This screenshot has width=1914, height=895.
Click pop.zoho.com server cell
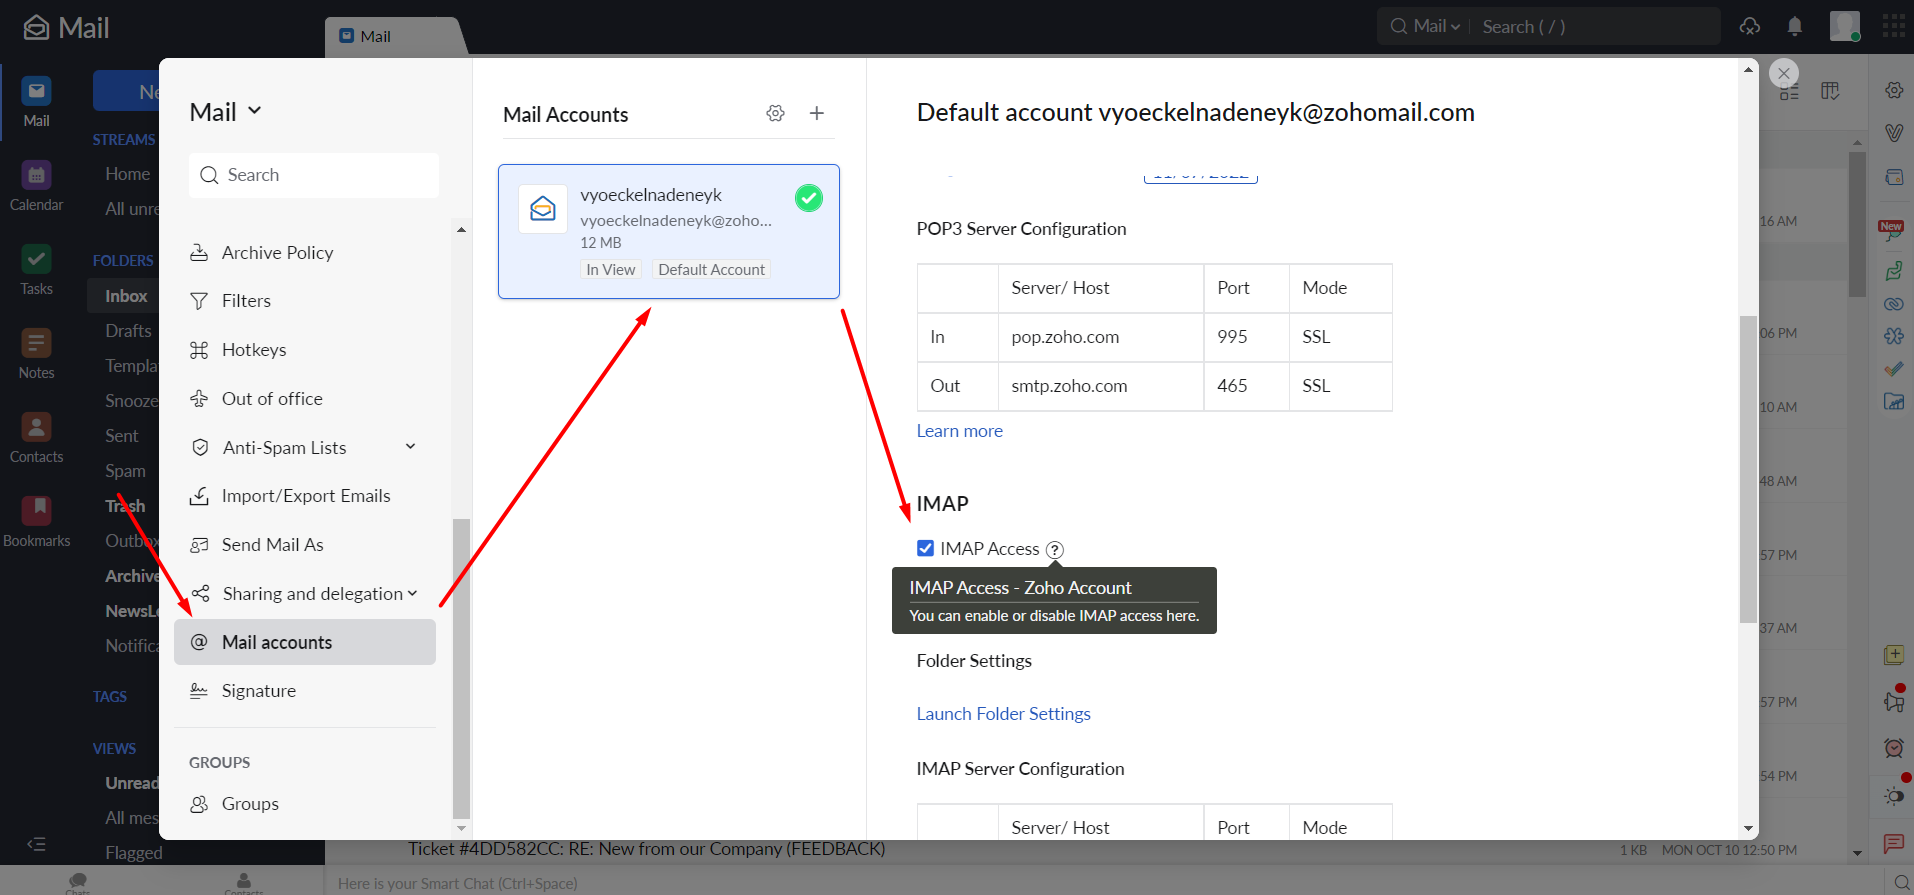click(1101, 337)
